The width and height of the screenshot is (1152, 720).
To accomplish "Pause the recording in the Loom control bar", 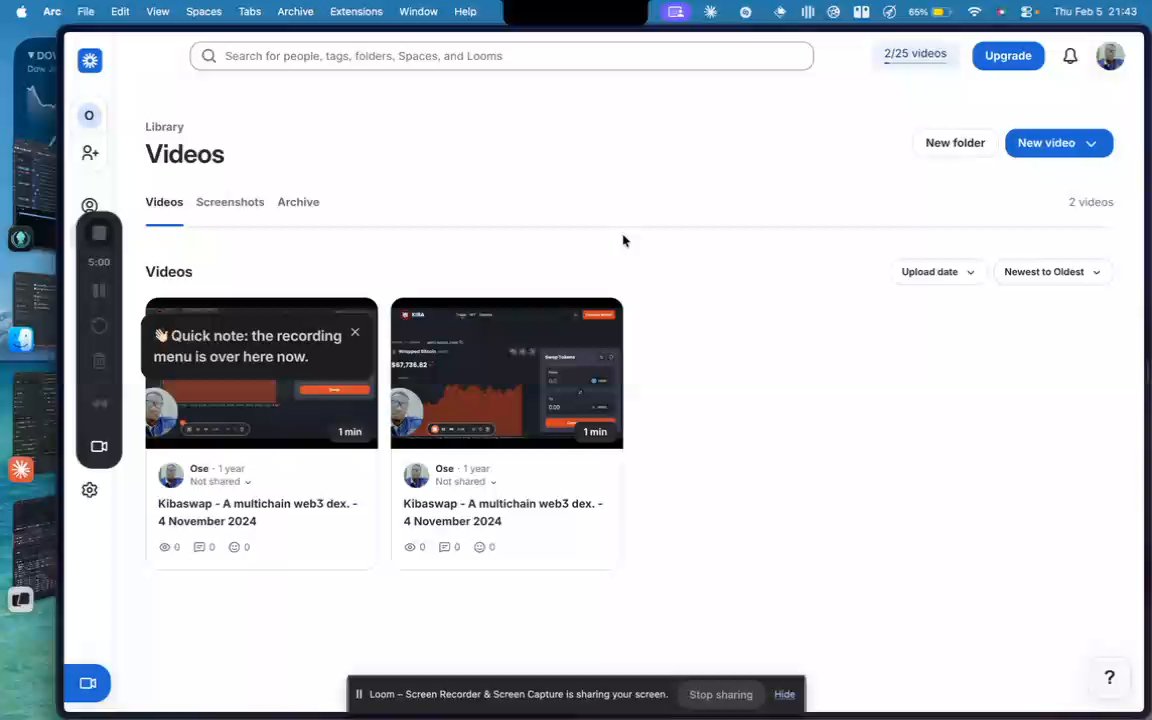I will (x=99, y=291).
